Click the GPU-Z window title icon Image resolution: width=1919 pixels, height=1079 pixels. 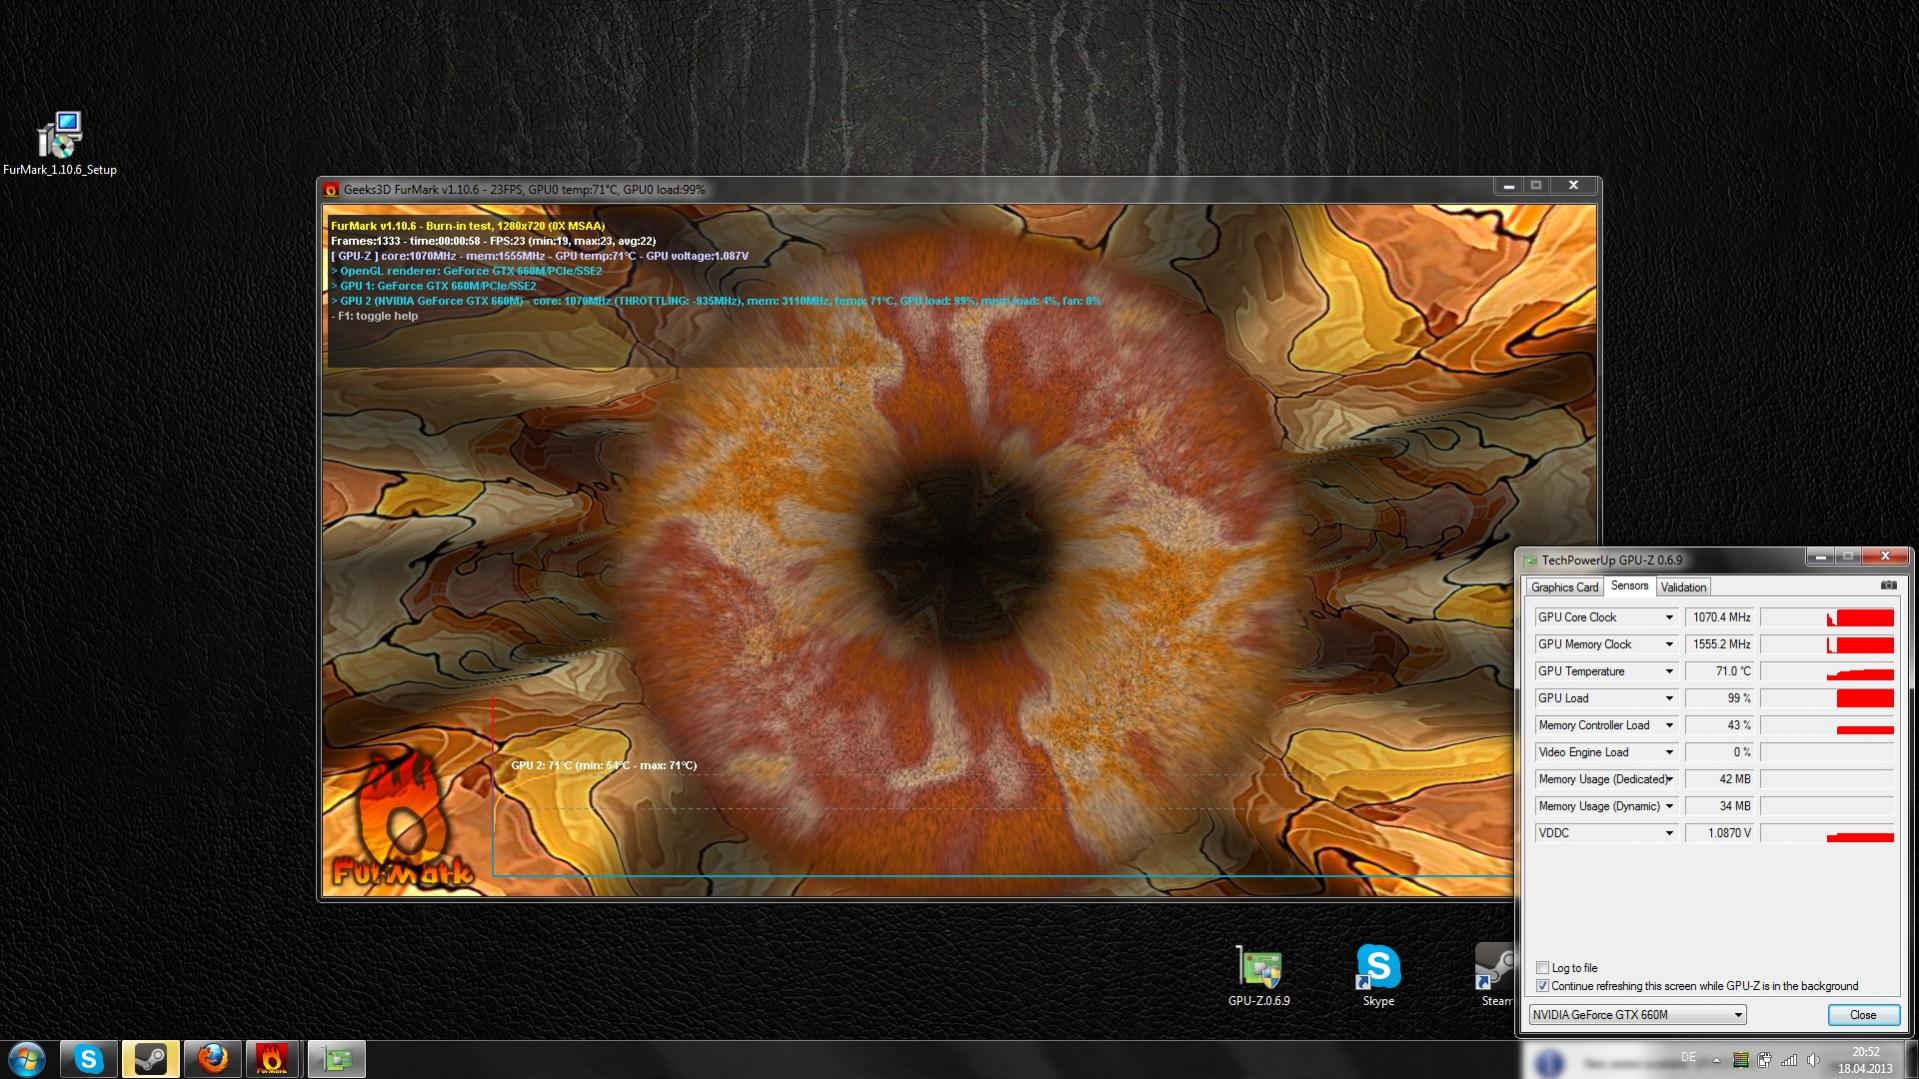tap(1529, 560)
